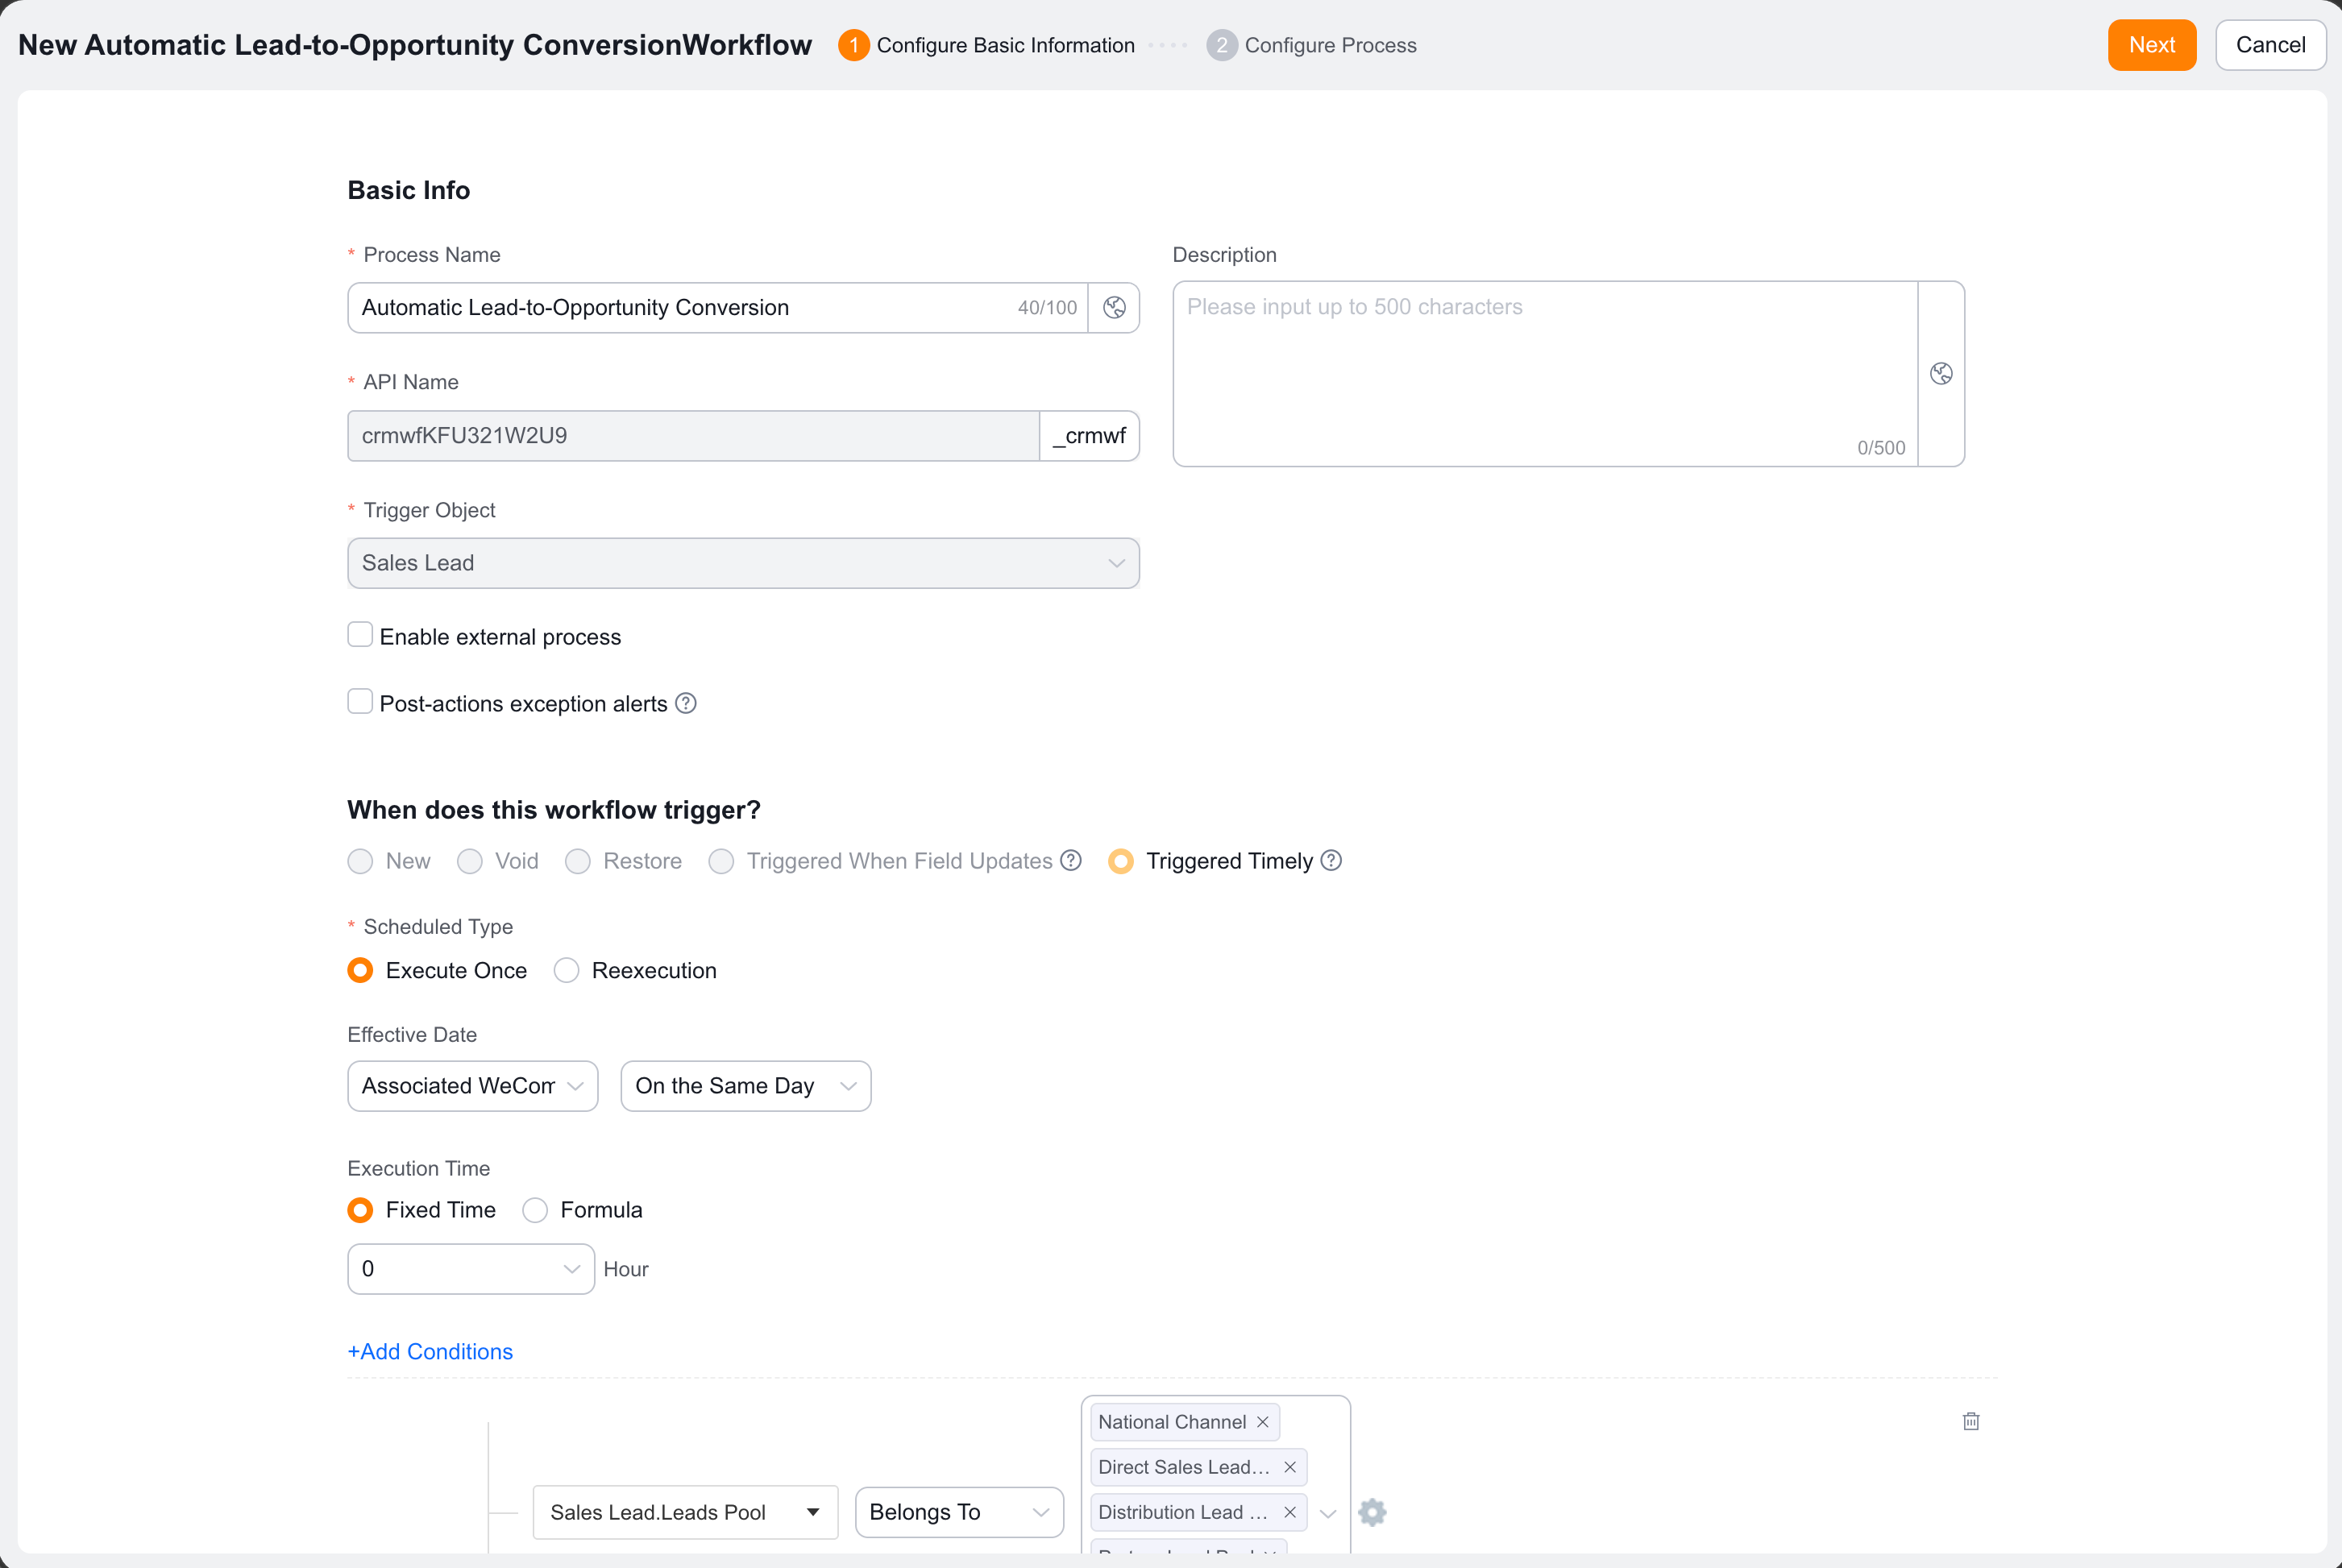The image size is (2342, 1568).
Task: Go to Configure Basic Information step
Action: [x=986, y=45]
